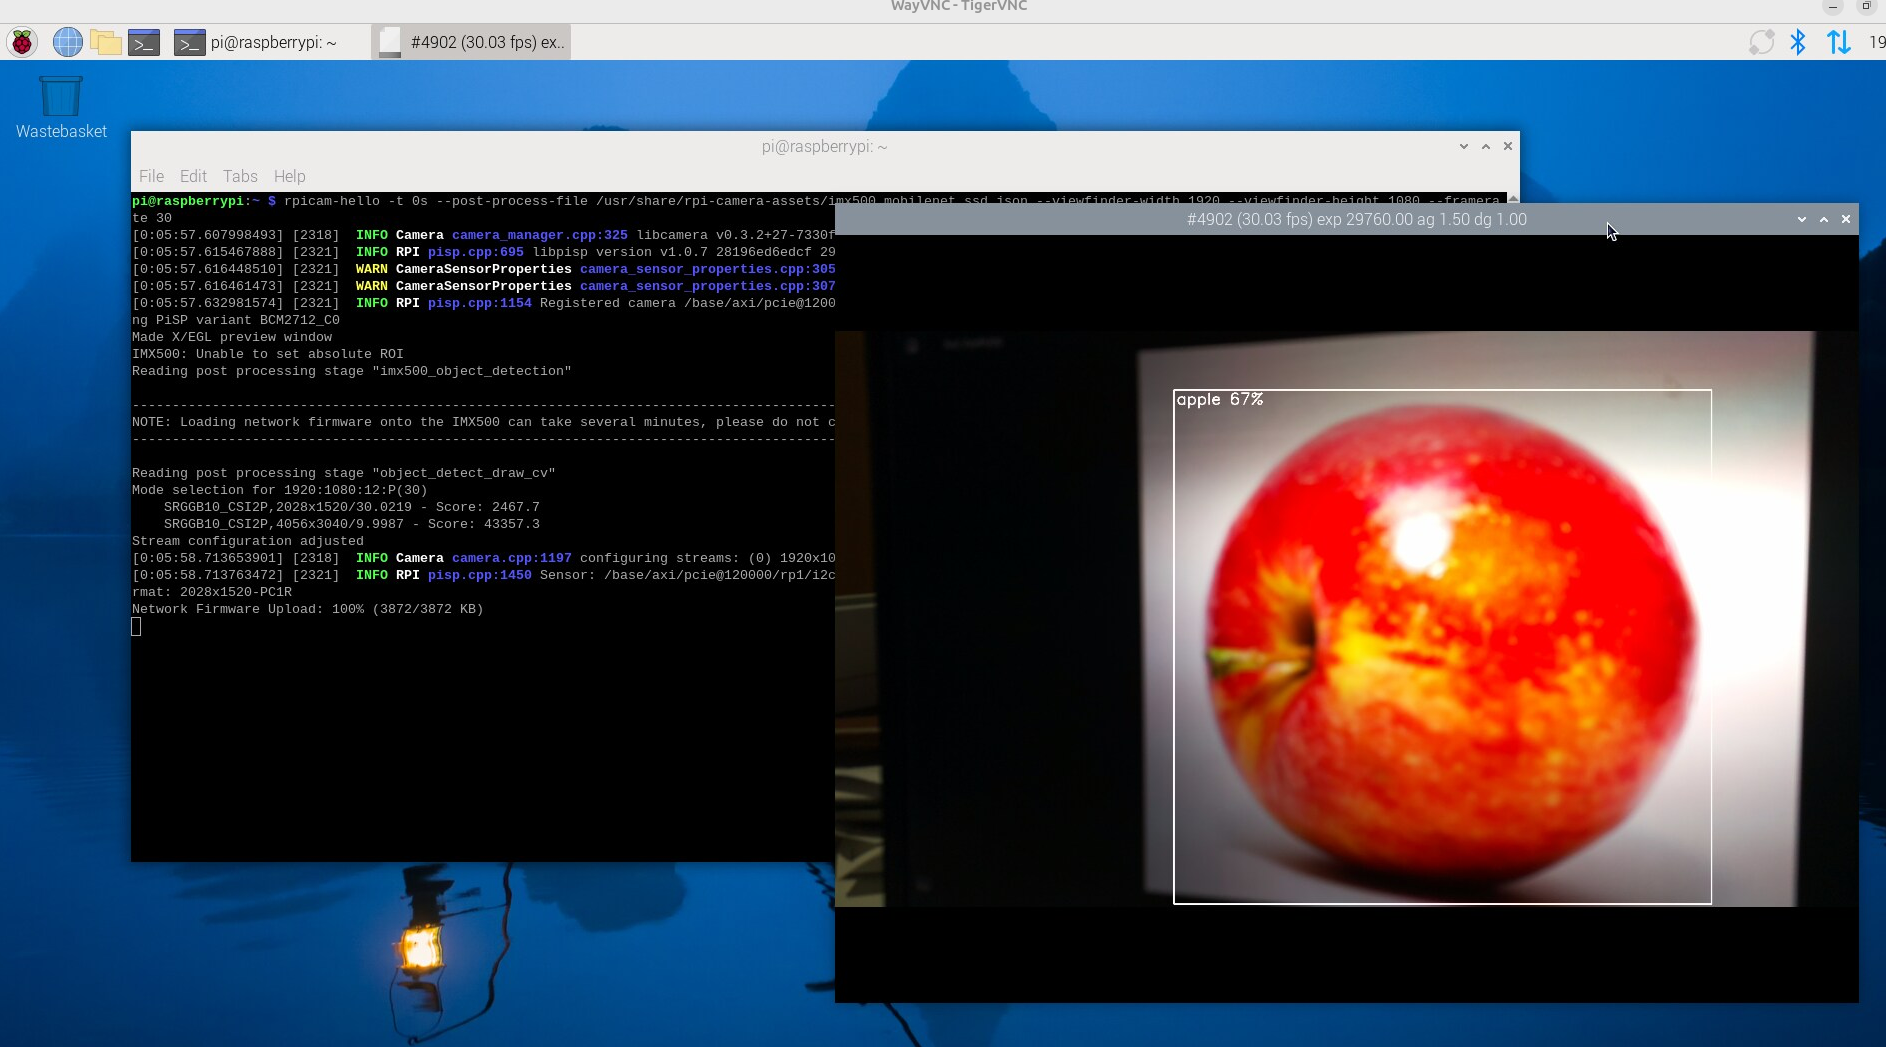Click the clock in the system tray
This screenshot has height=1047, width=1886.
pos(1876,42)
